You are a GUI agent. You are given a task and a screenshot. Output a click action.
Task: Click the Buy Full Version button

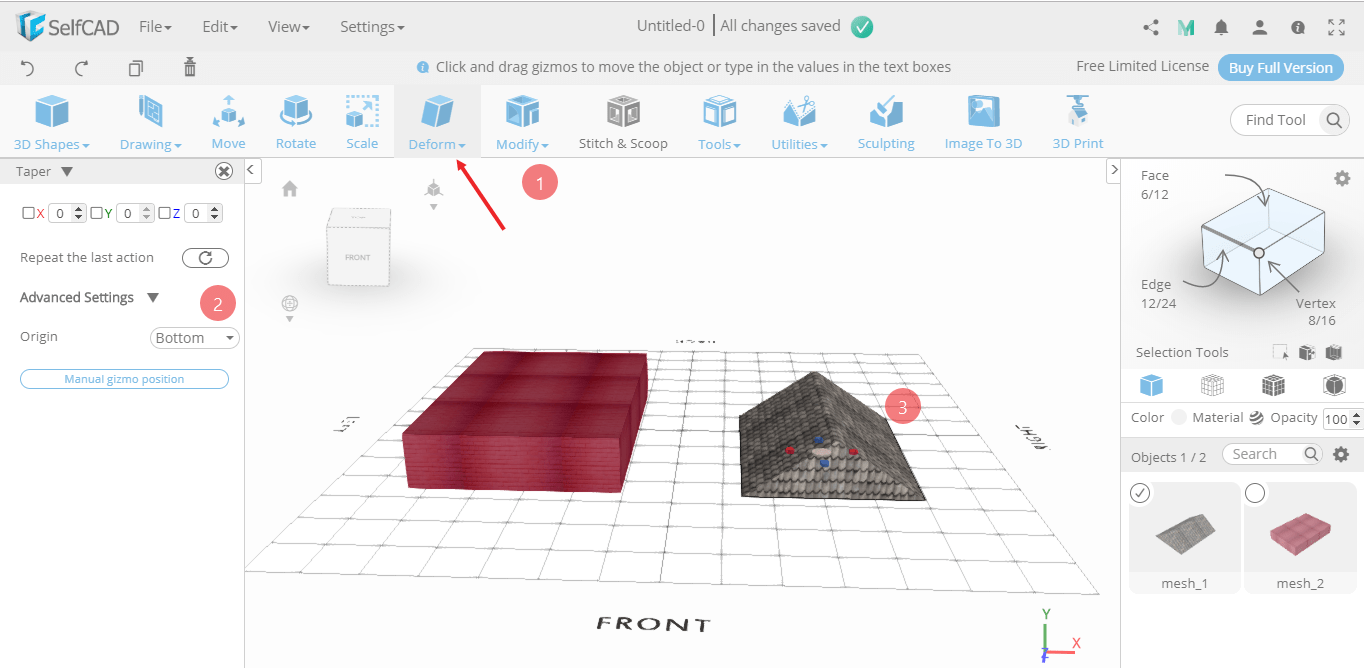tap(1280, 67)
